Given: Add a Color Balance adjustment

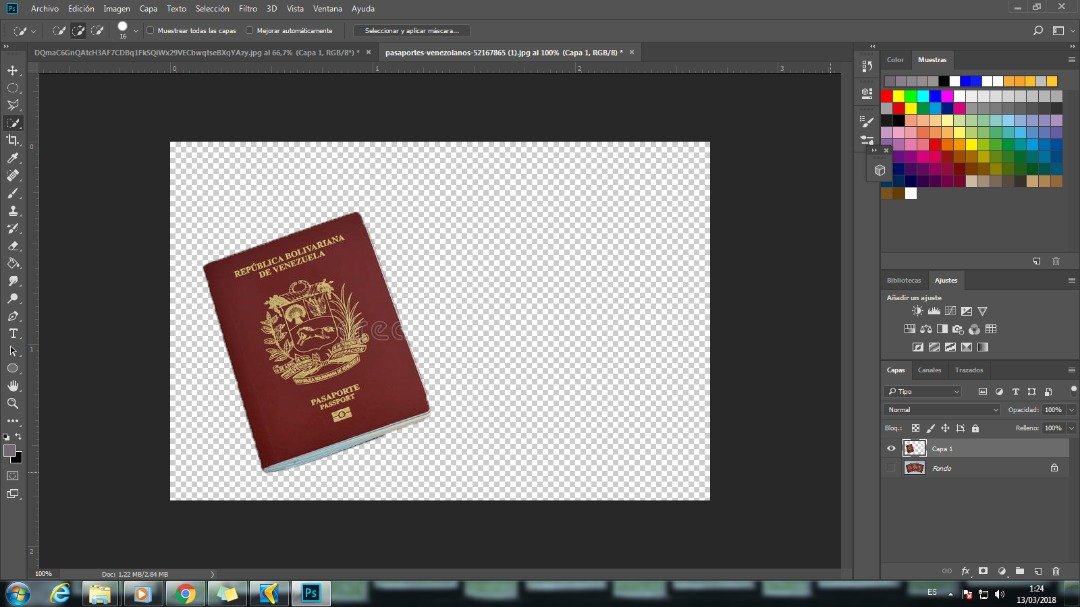Looking at the screenshot, I should [926, 329].
